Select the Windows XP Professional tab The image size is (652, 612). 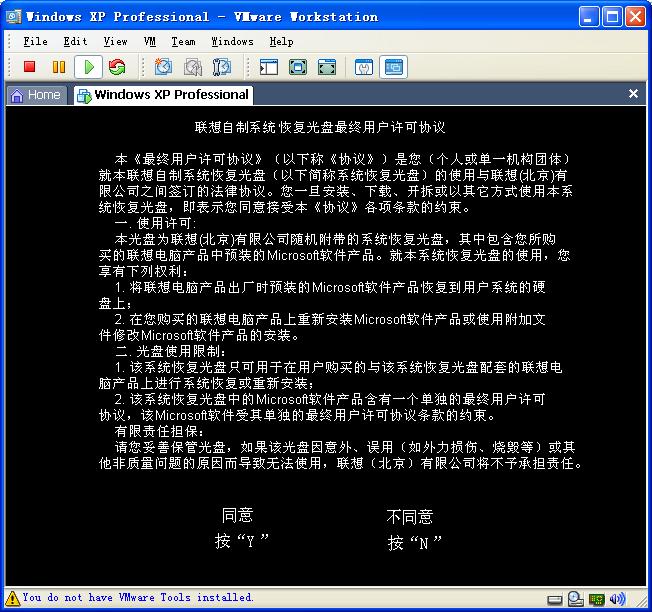(164, 95)
